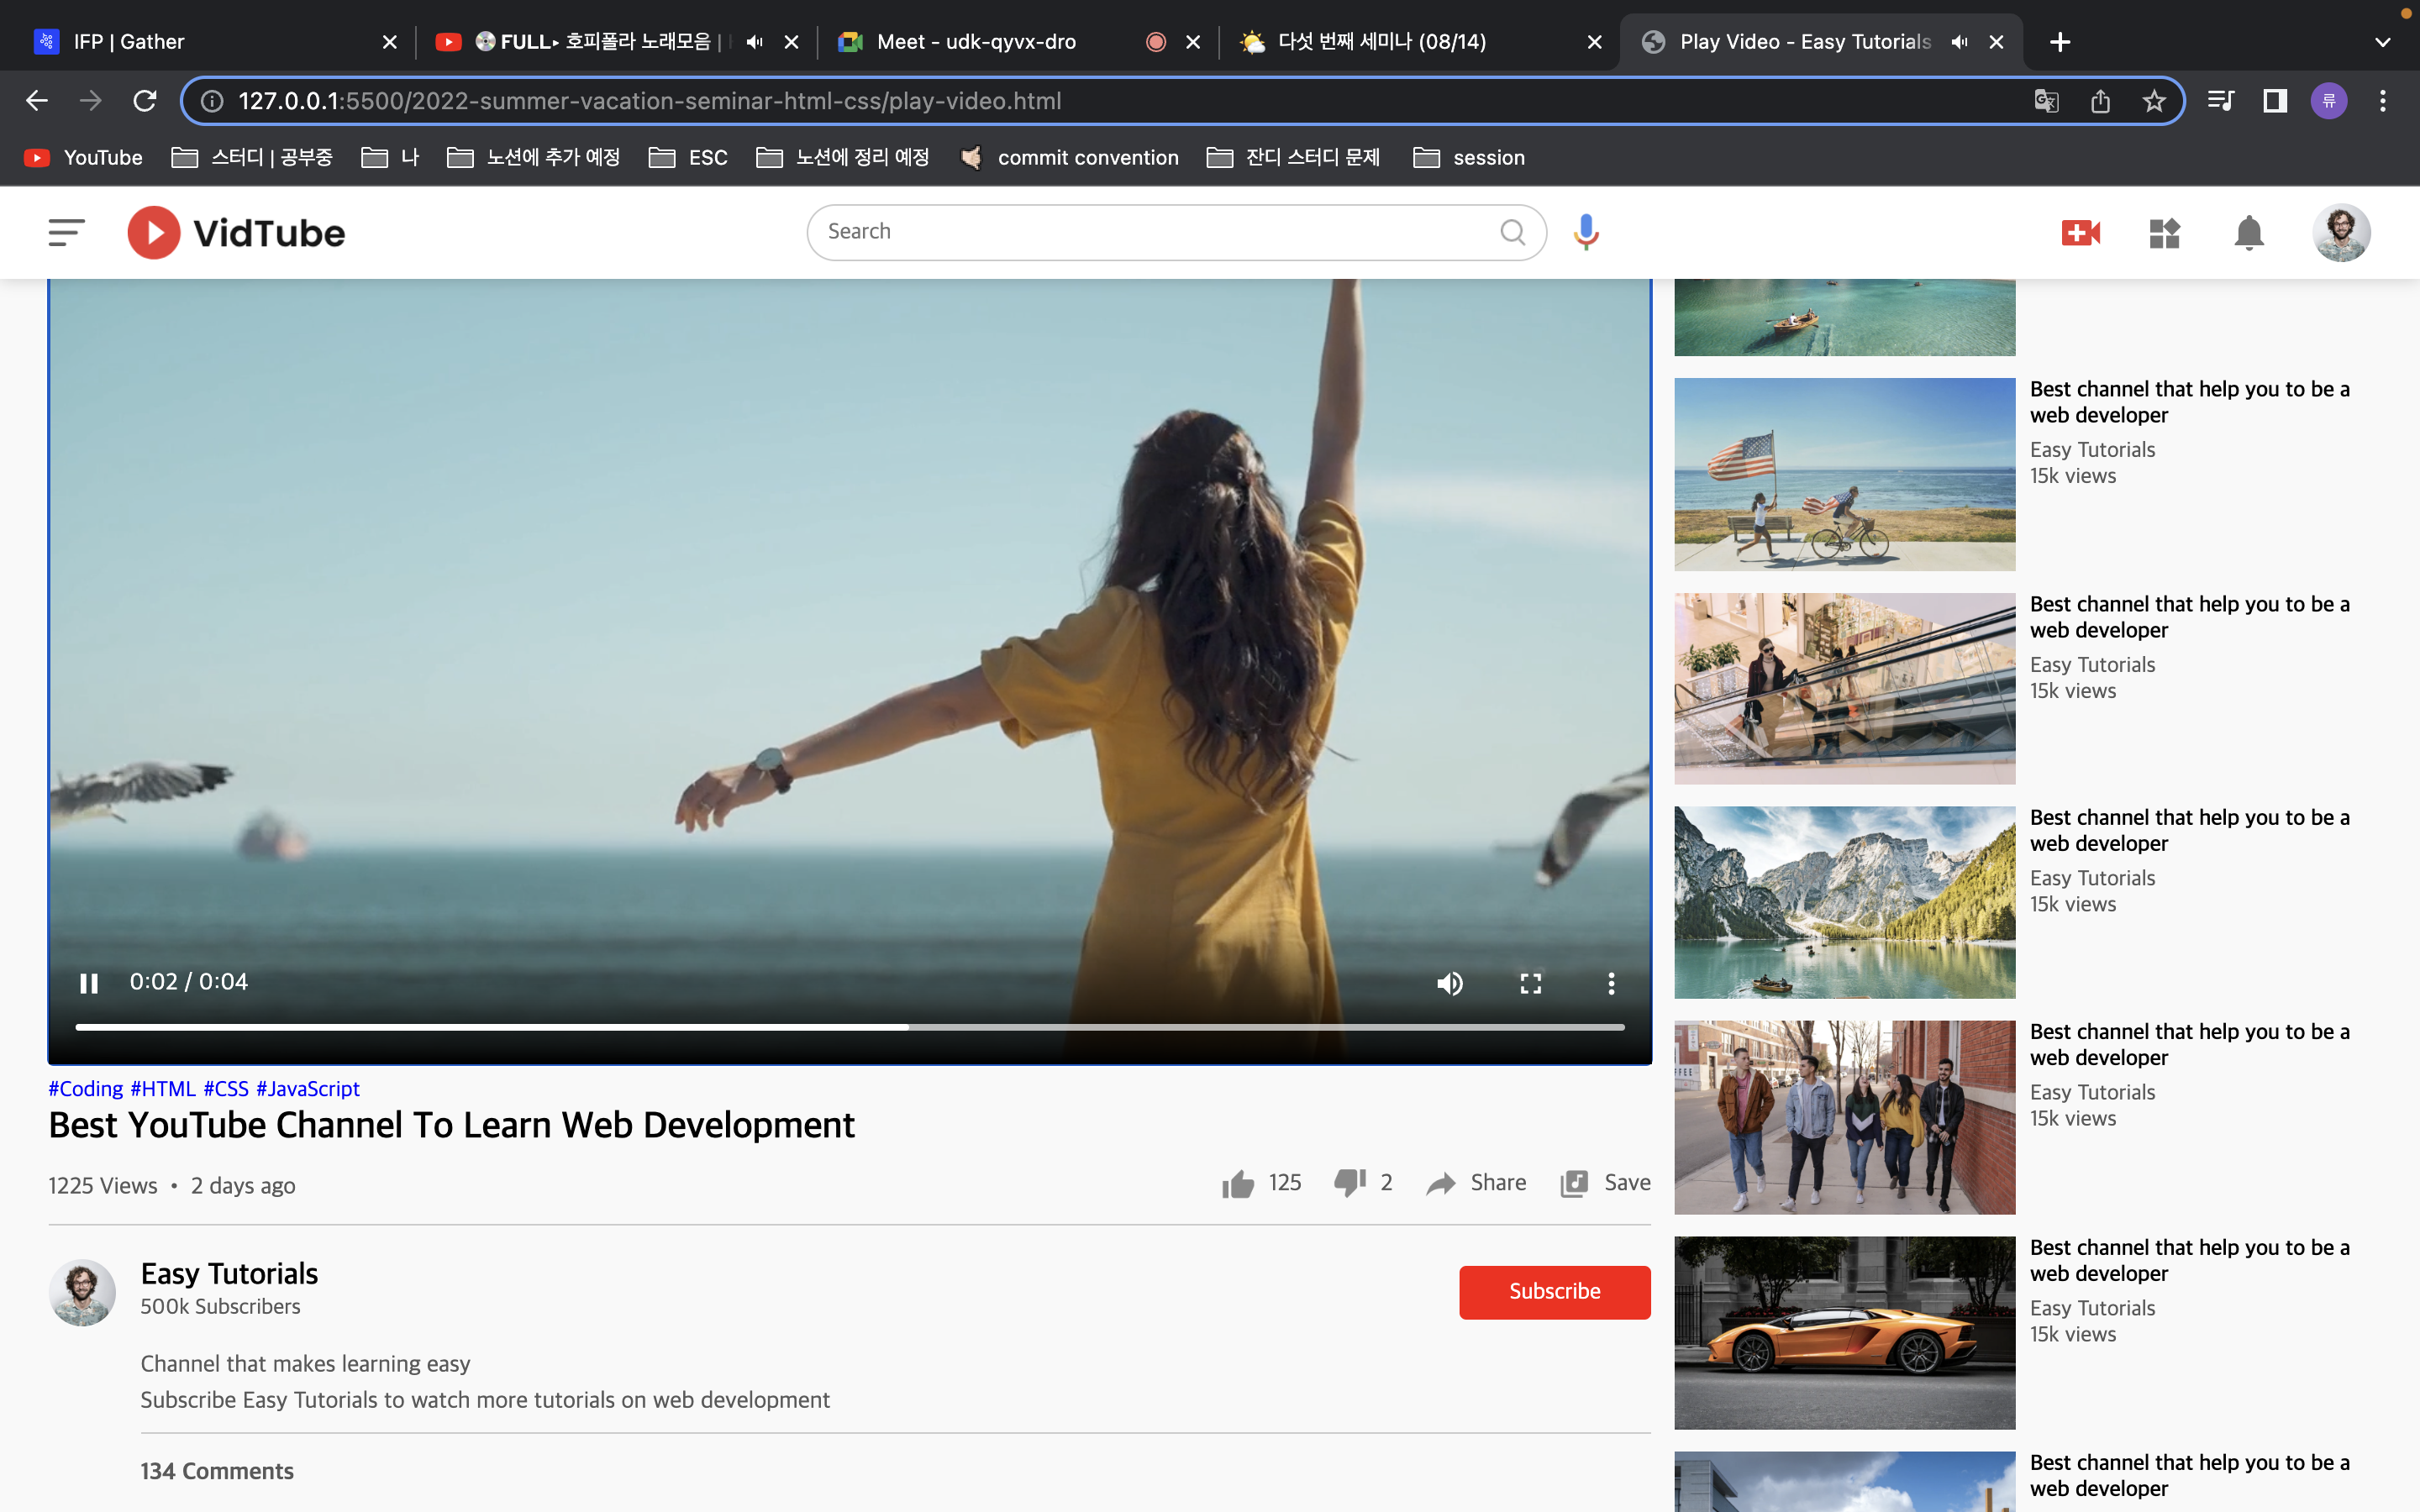Open the apps grid icon in header

(2164, 233)
